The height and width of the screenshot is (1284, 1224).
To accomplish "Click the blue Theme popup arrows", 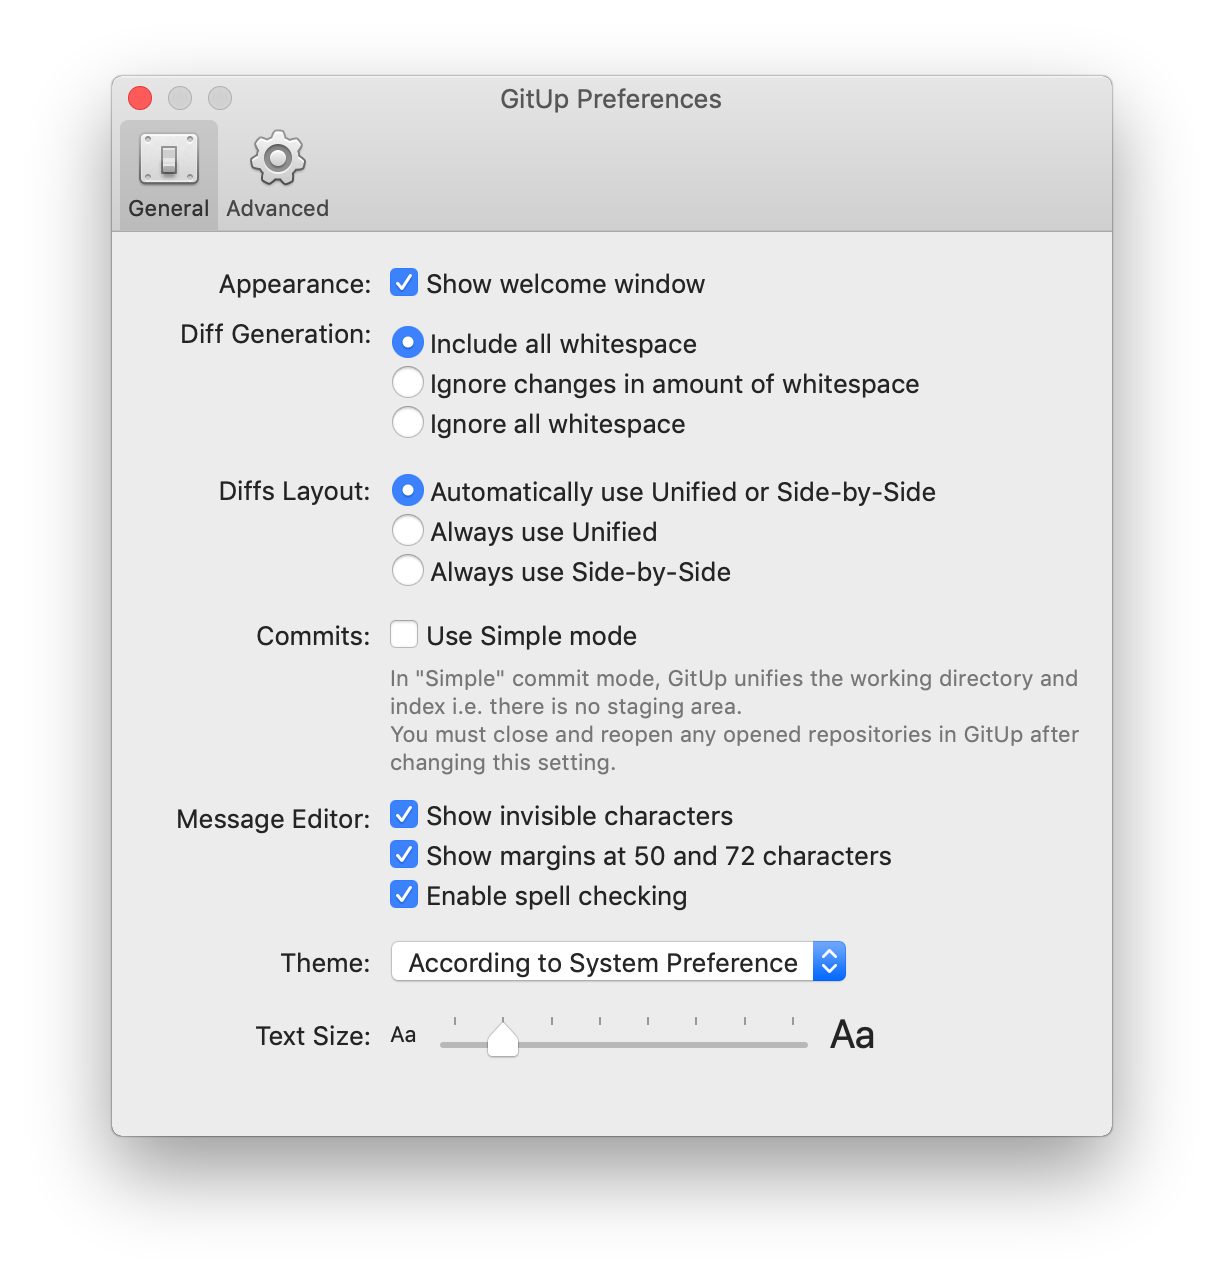I will [x=829, y=962].
